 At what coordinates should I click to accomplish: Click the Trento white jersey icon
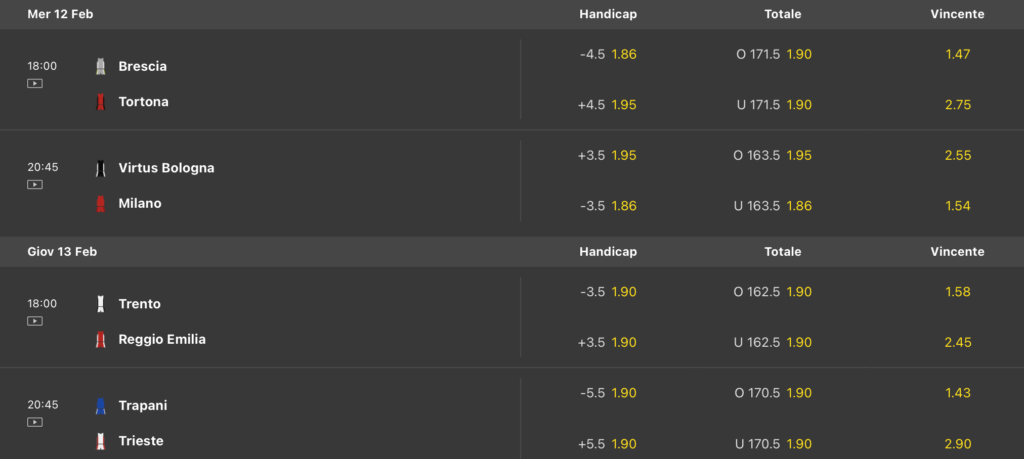[100, 304]
